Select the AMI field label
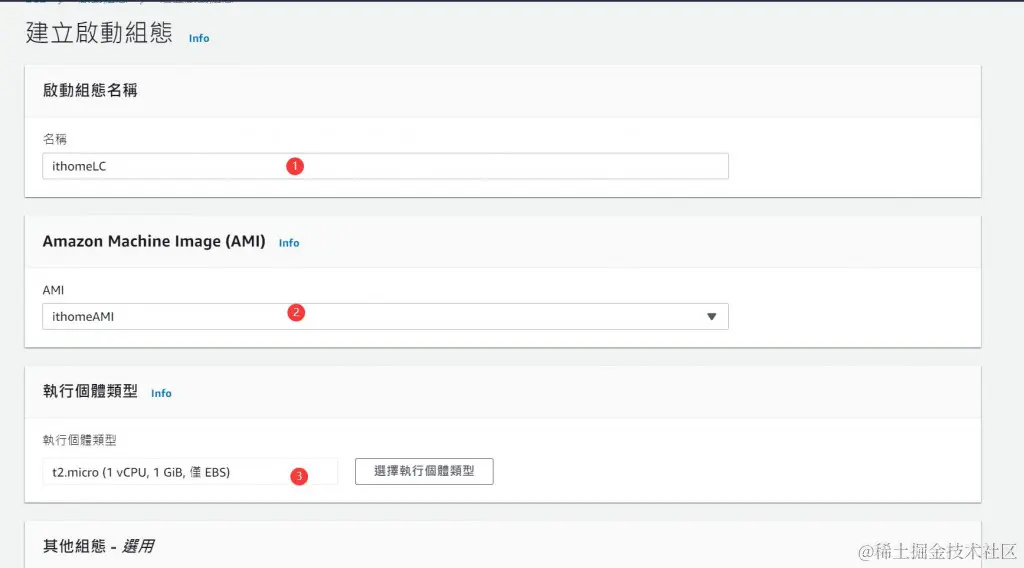This screenshot has width=1024, height=568. tap(54, 290)
